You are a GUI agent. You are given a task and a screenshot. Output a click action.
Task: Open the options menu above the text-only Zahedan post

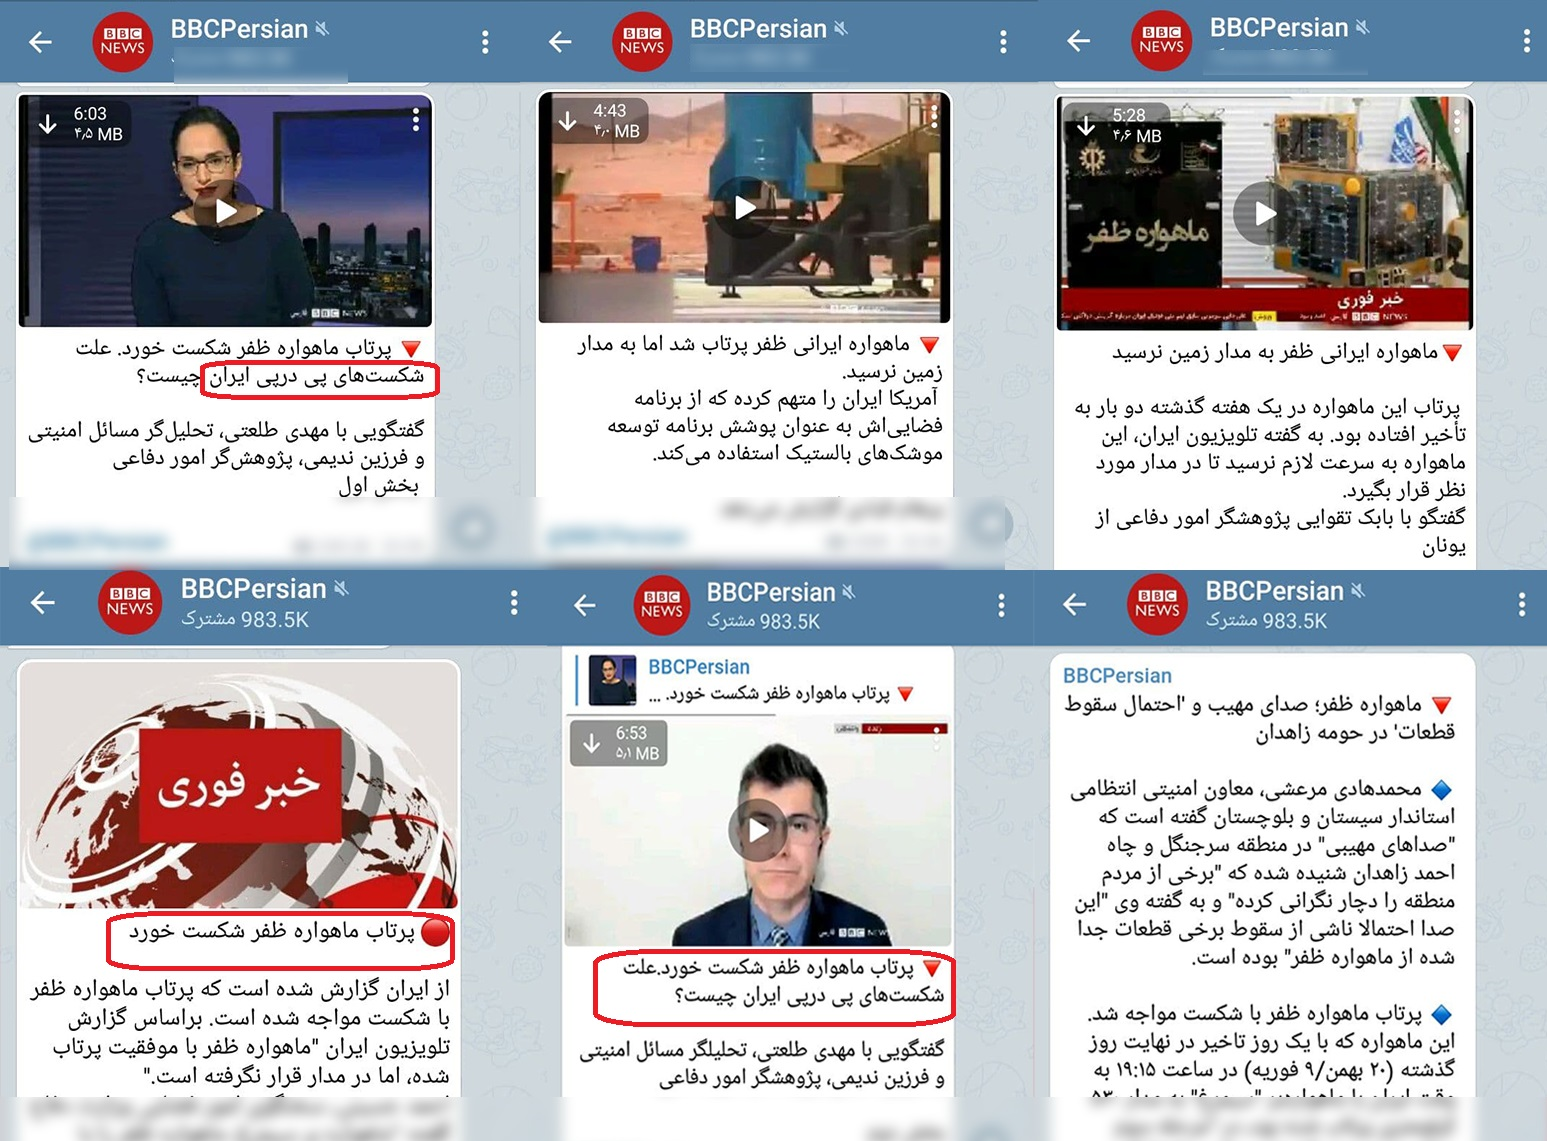point(1522,604)
